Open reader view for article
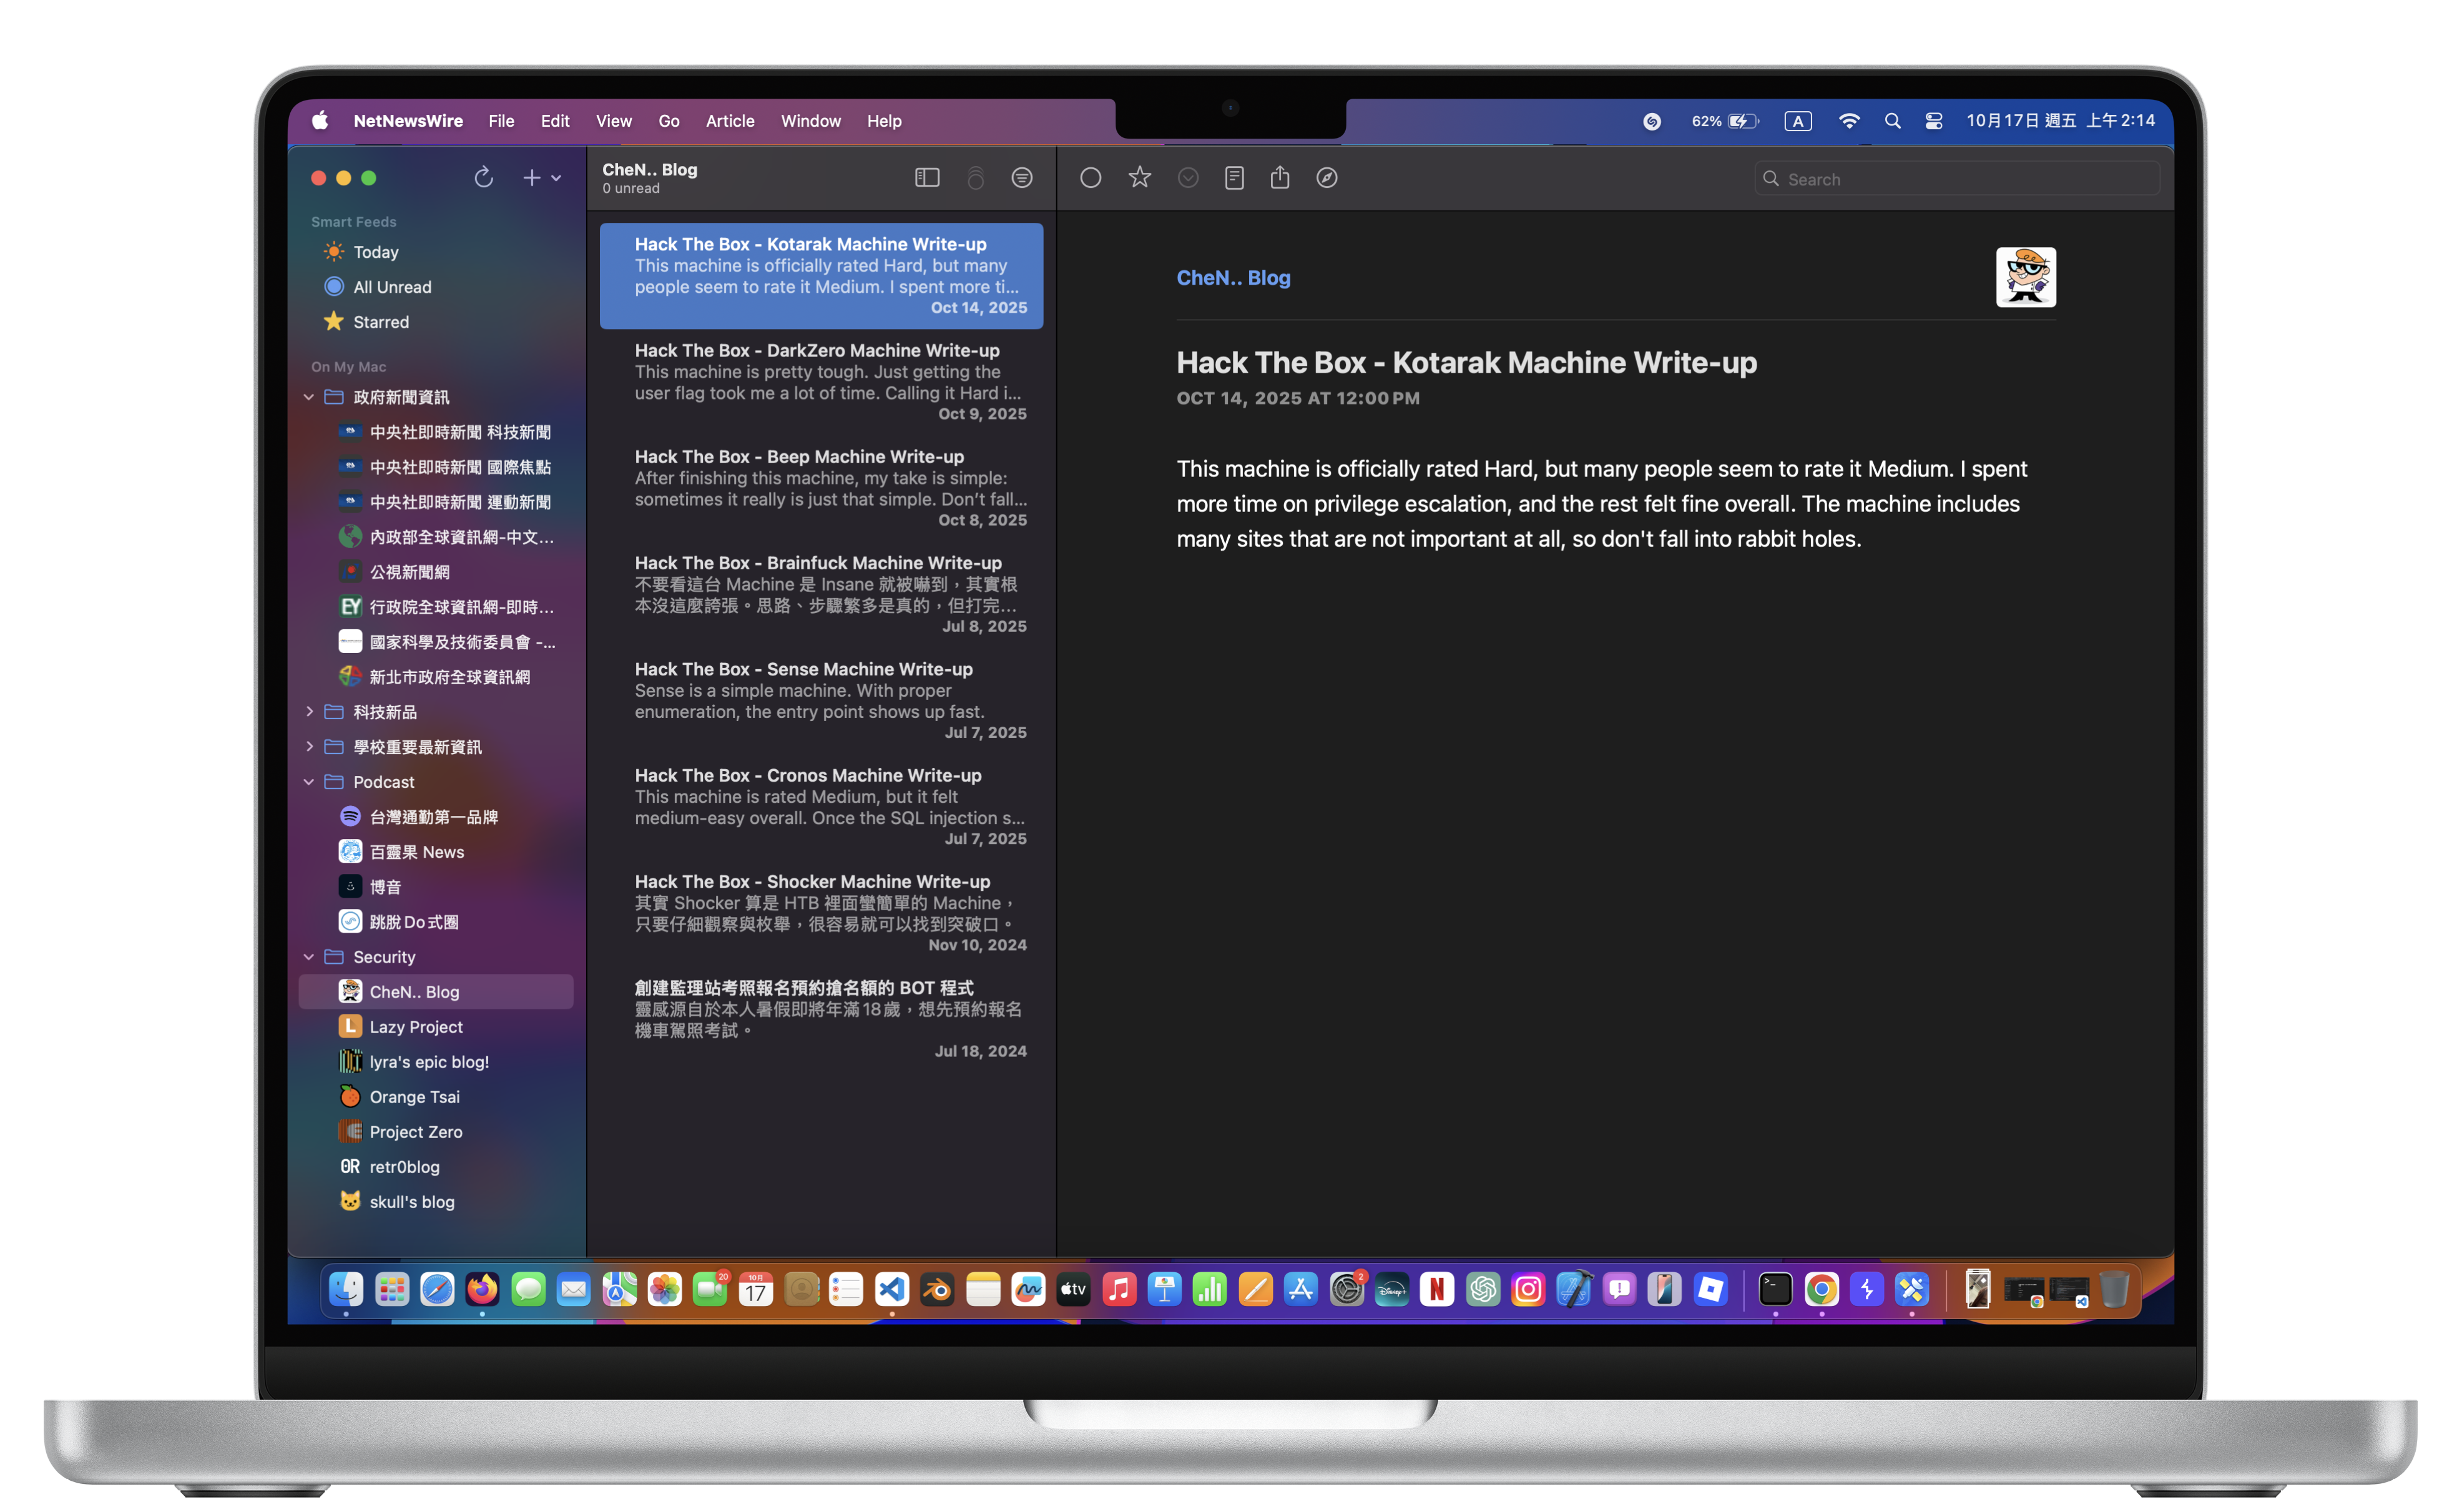The width and height of the screenshot is (2462, 1512). pyautogui.click(x=1234, y=178)
